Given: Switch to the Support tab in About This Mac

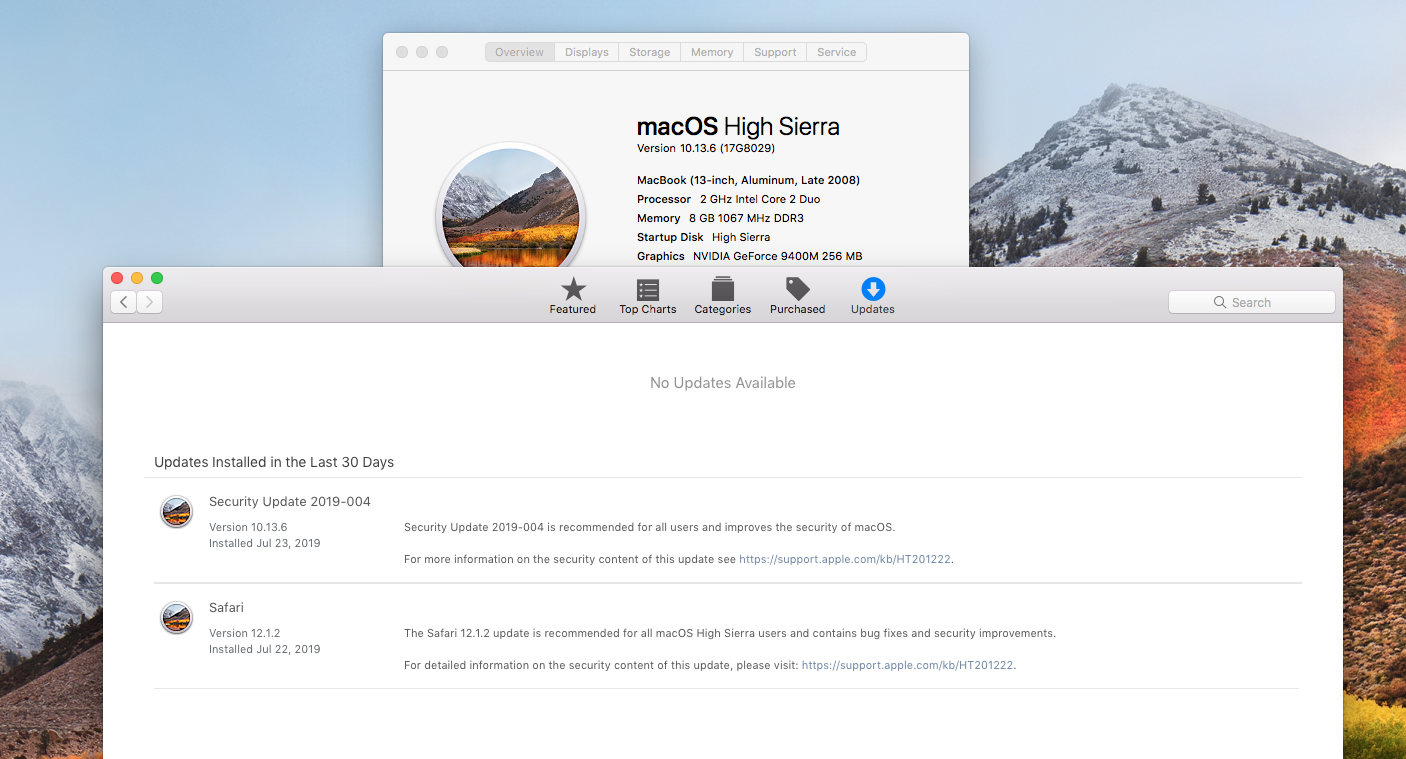Looking at the screenshot, I should (776, 52).
